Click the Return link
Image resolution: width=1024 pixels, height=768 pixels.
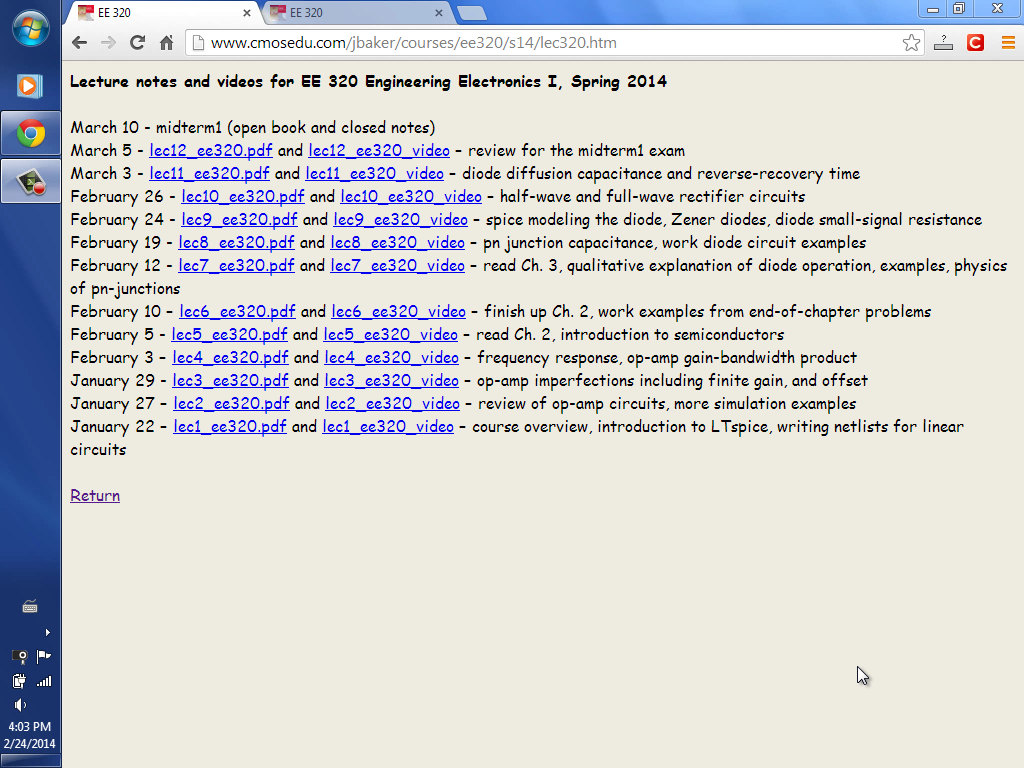tap(95, 496)
